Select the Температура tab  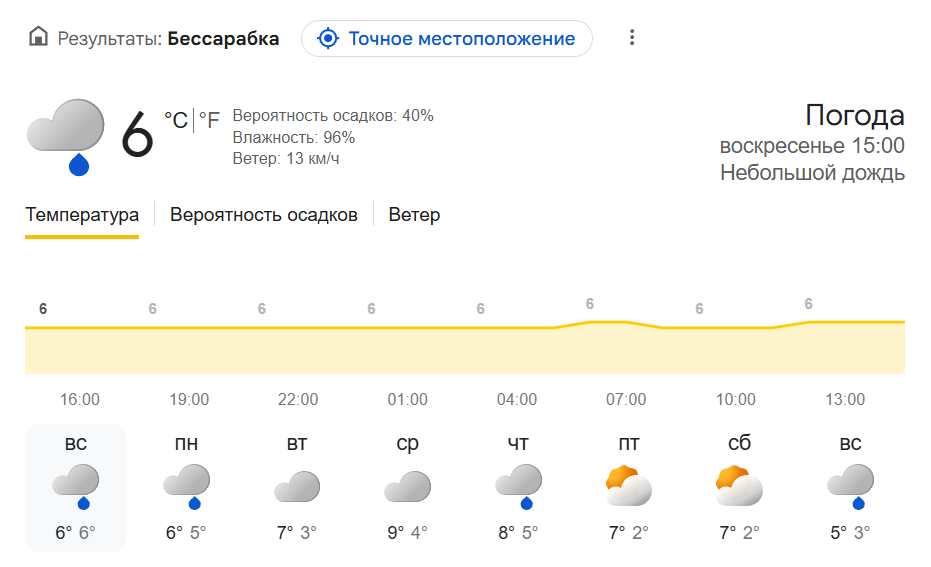click(x=82, y=215)
